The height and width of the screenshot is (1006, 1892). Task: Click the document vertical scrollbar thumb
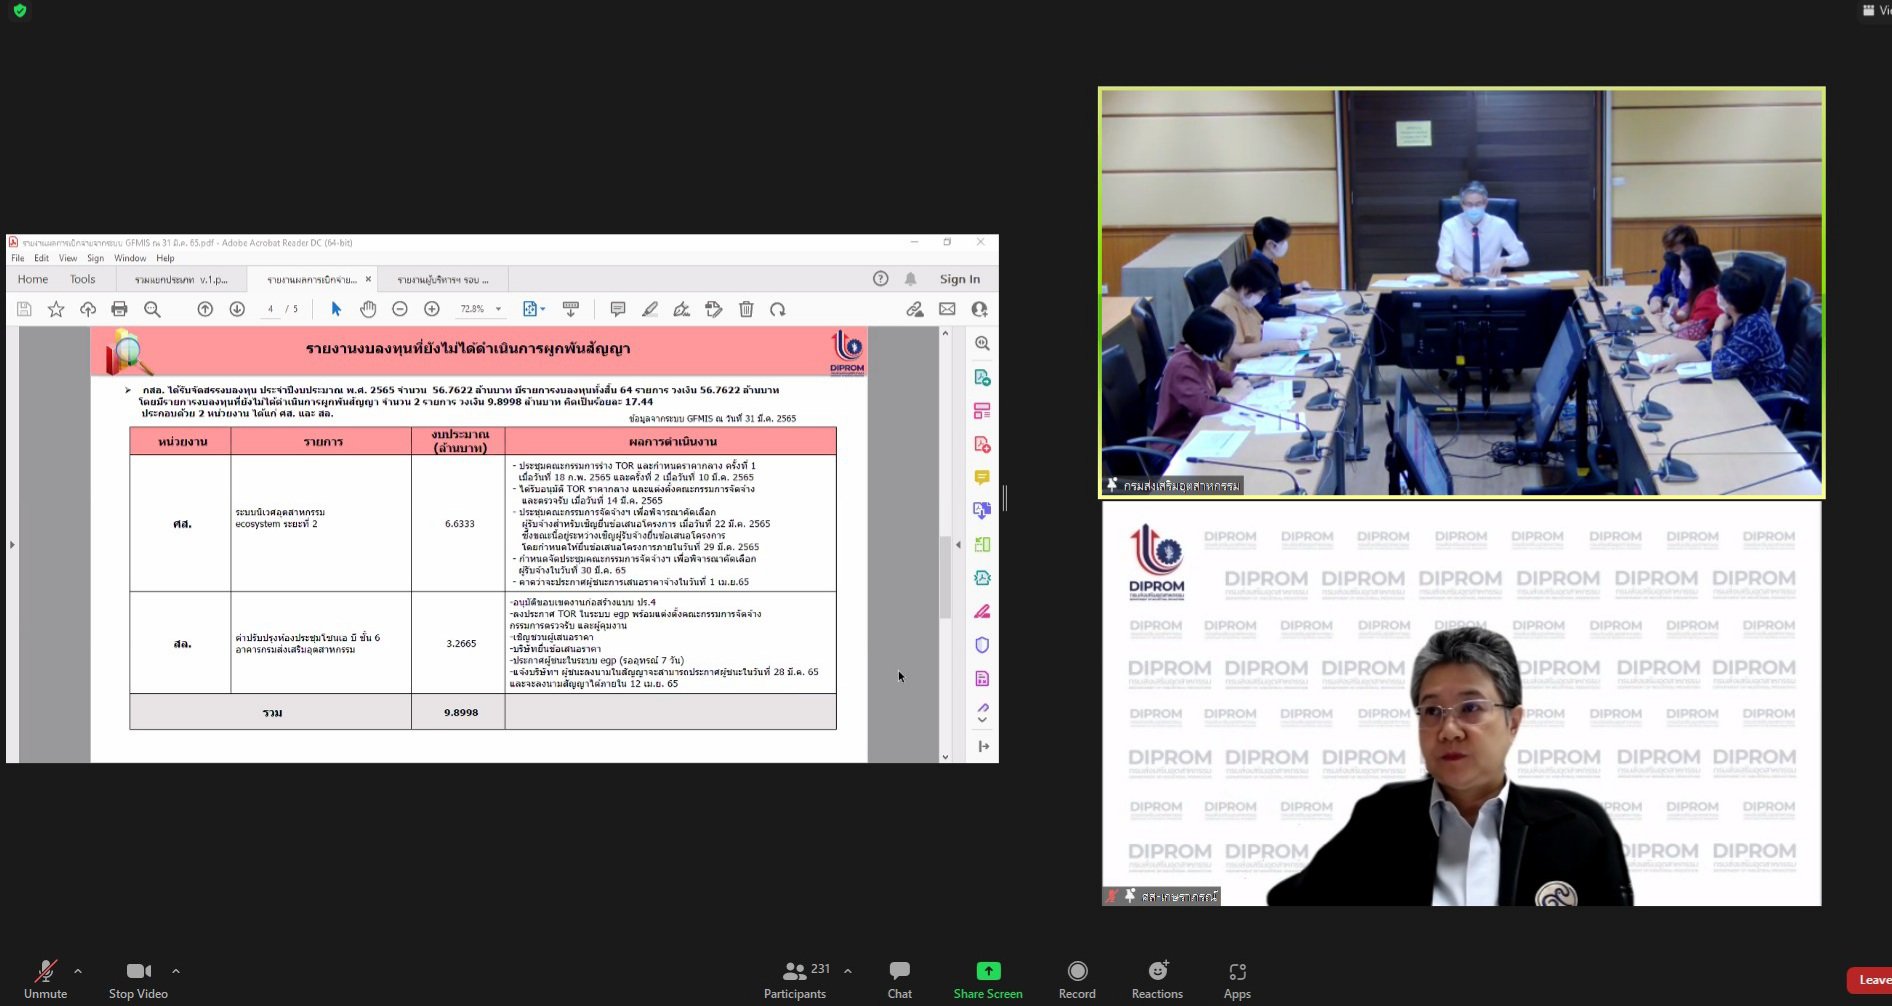[945, 577]
